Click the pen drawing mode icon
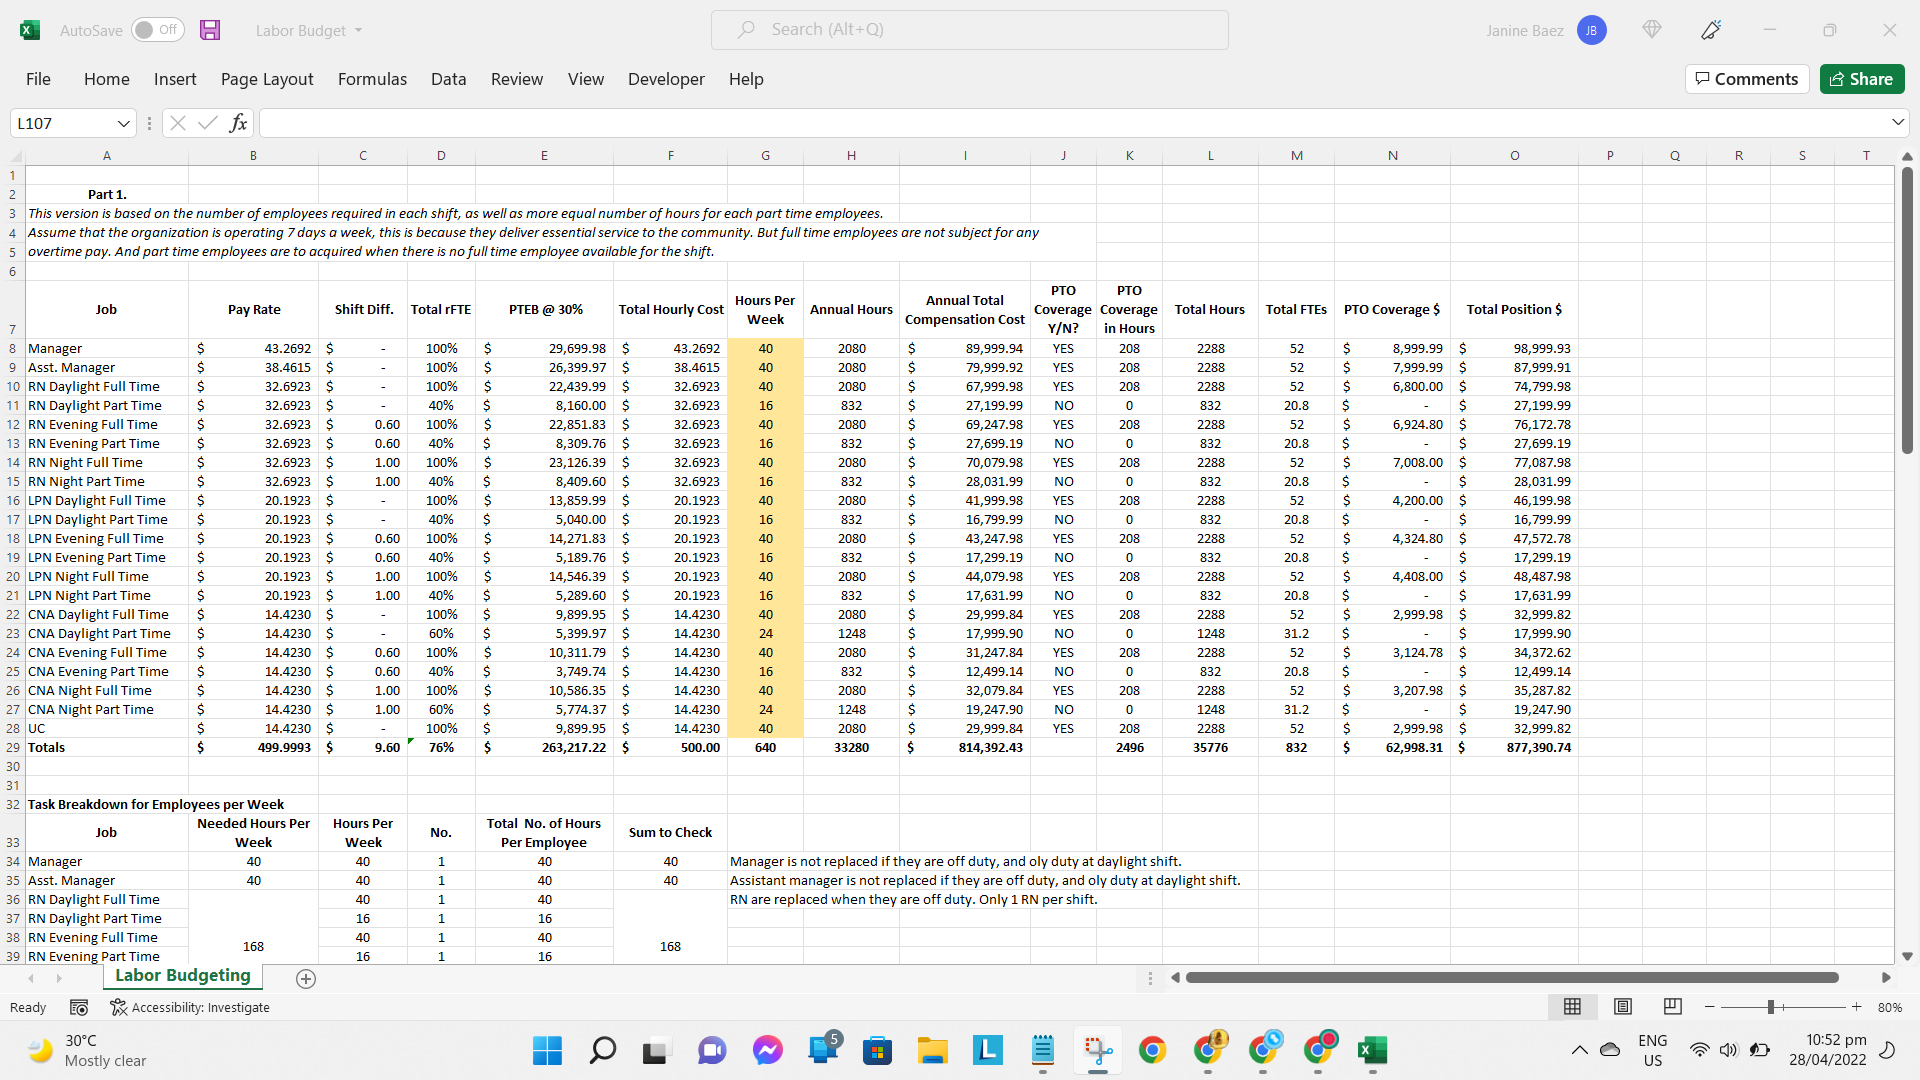The height and width of the screenshot is (1080, 1920). pos(1711,30)
